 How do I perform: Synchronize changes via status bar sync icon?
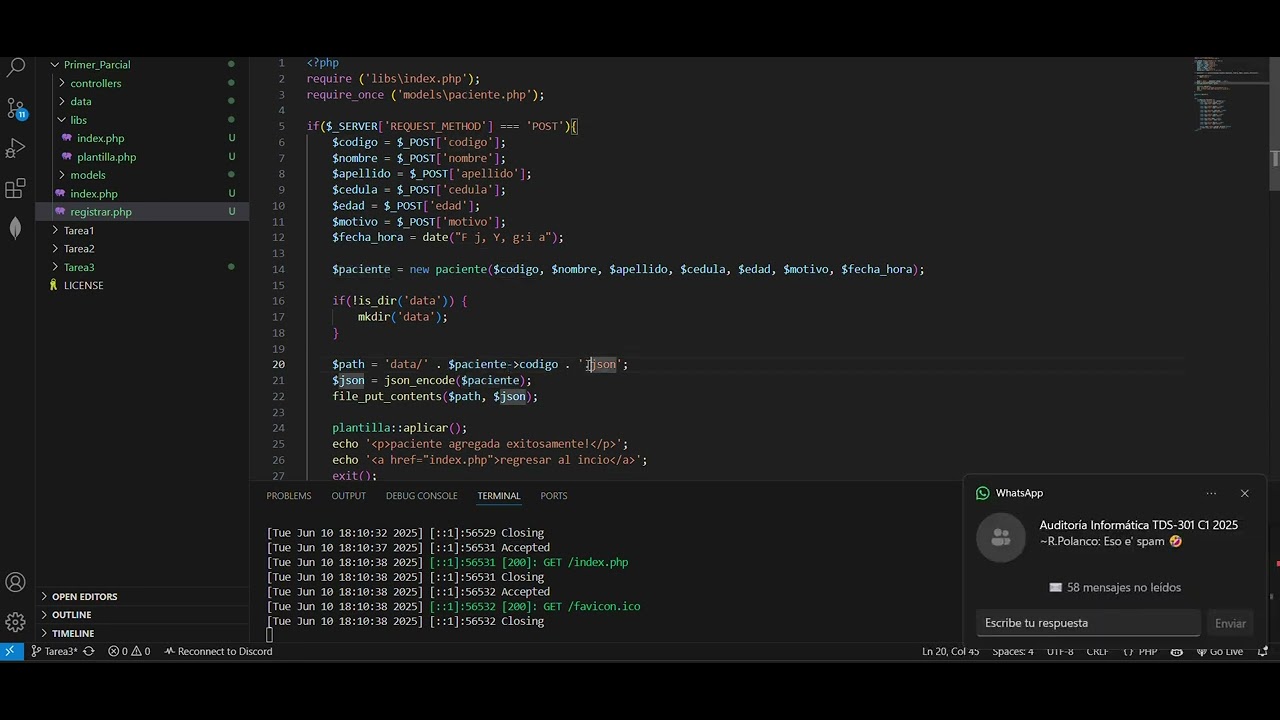(x=88, y=651)
